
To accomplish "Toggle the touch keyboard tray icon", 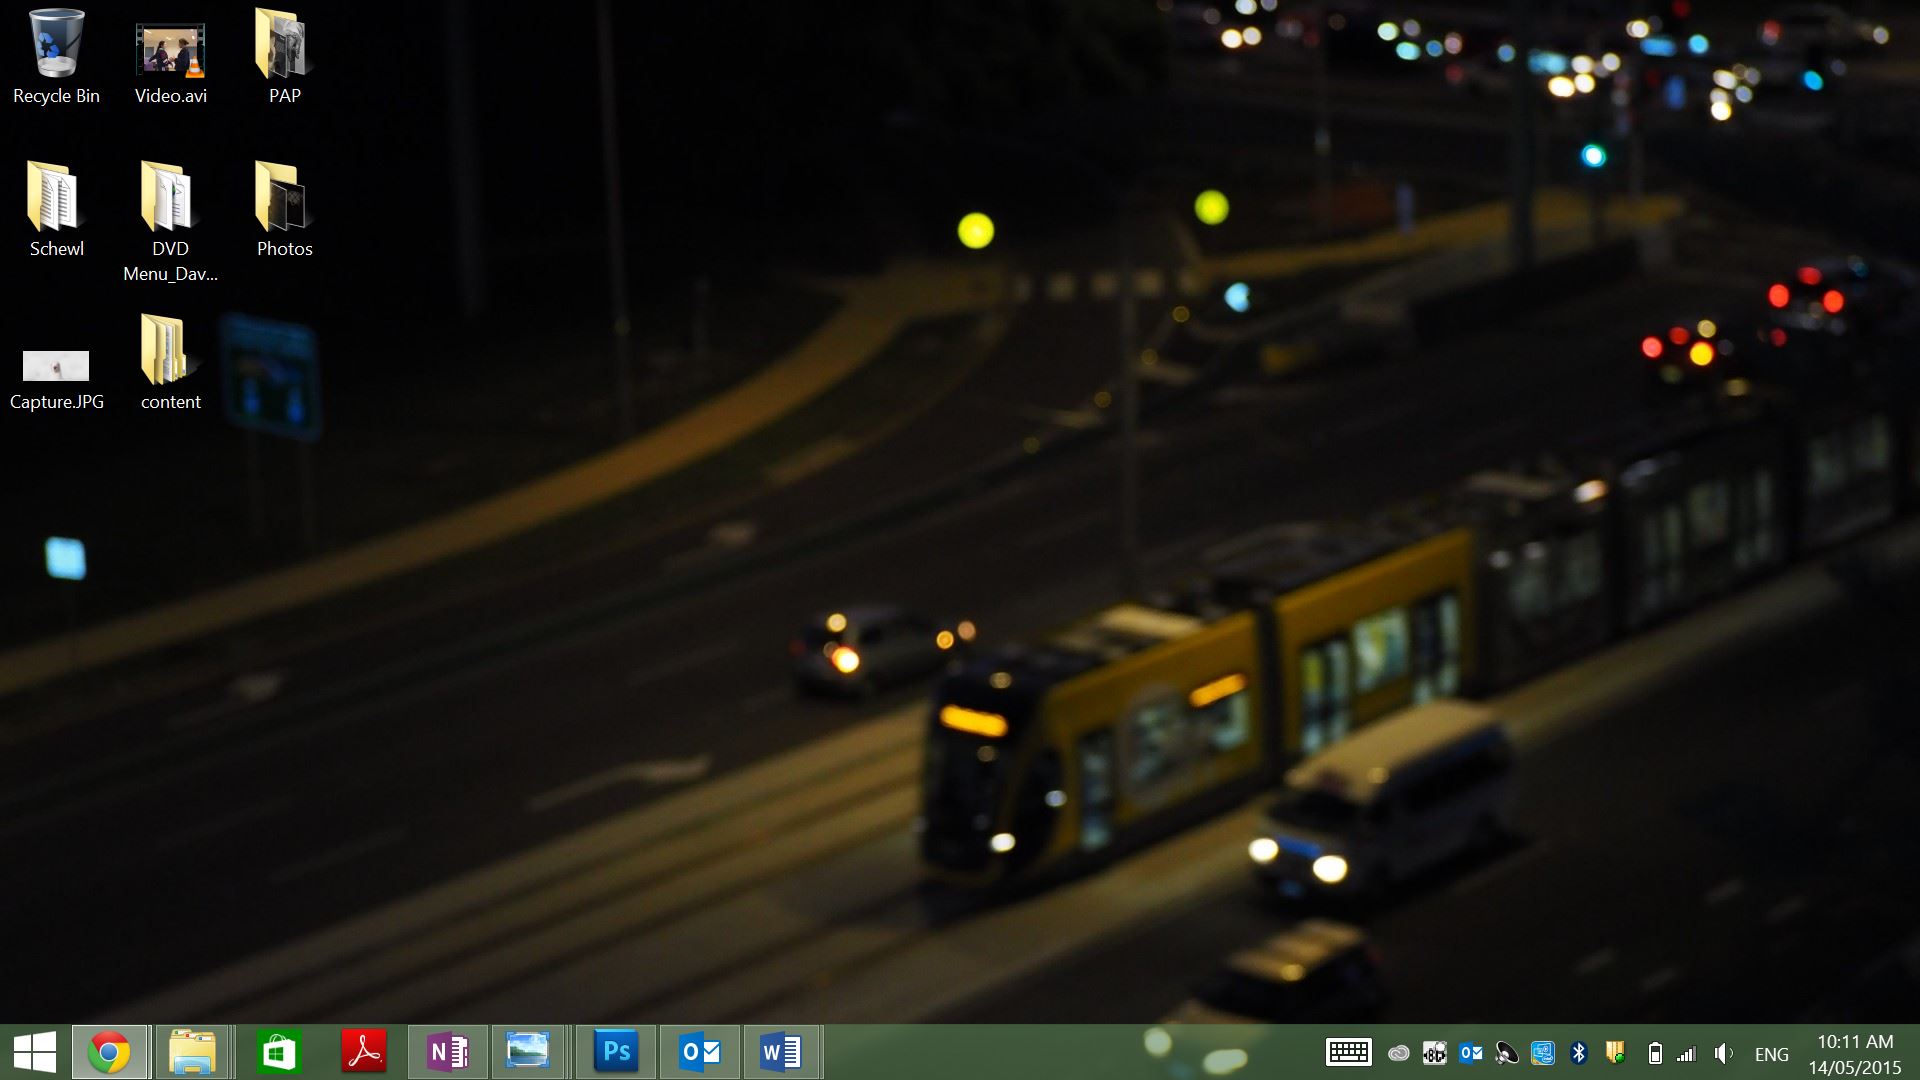I will coord(1348,1052).
